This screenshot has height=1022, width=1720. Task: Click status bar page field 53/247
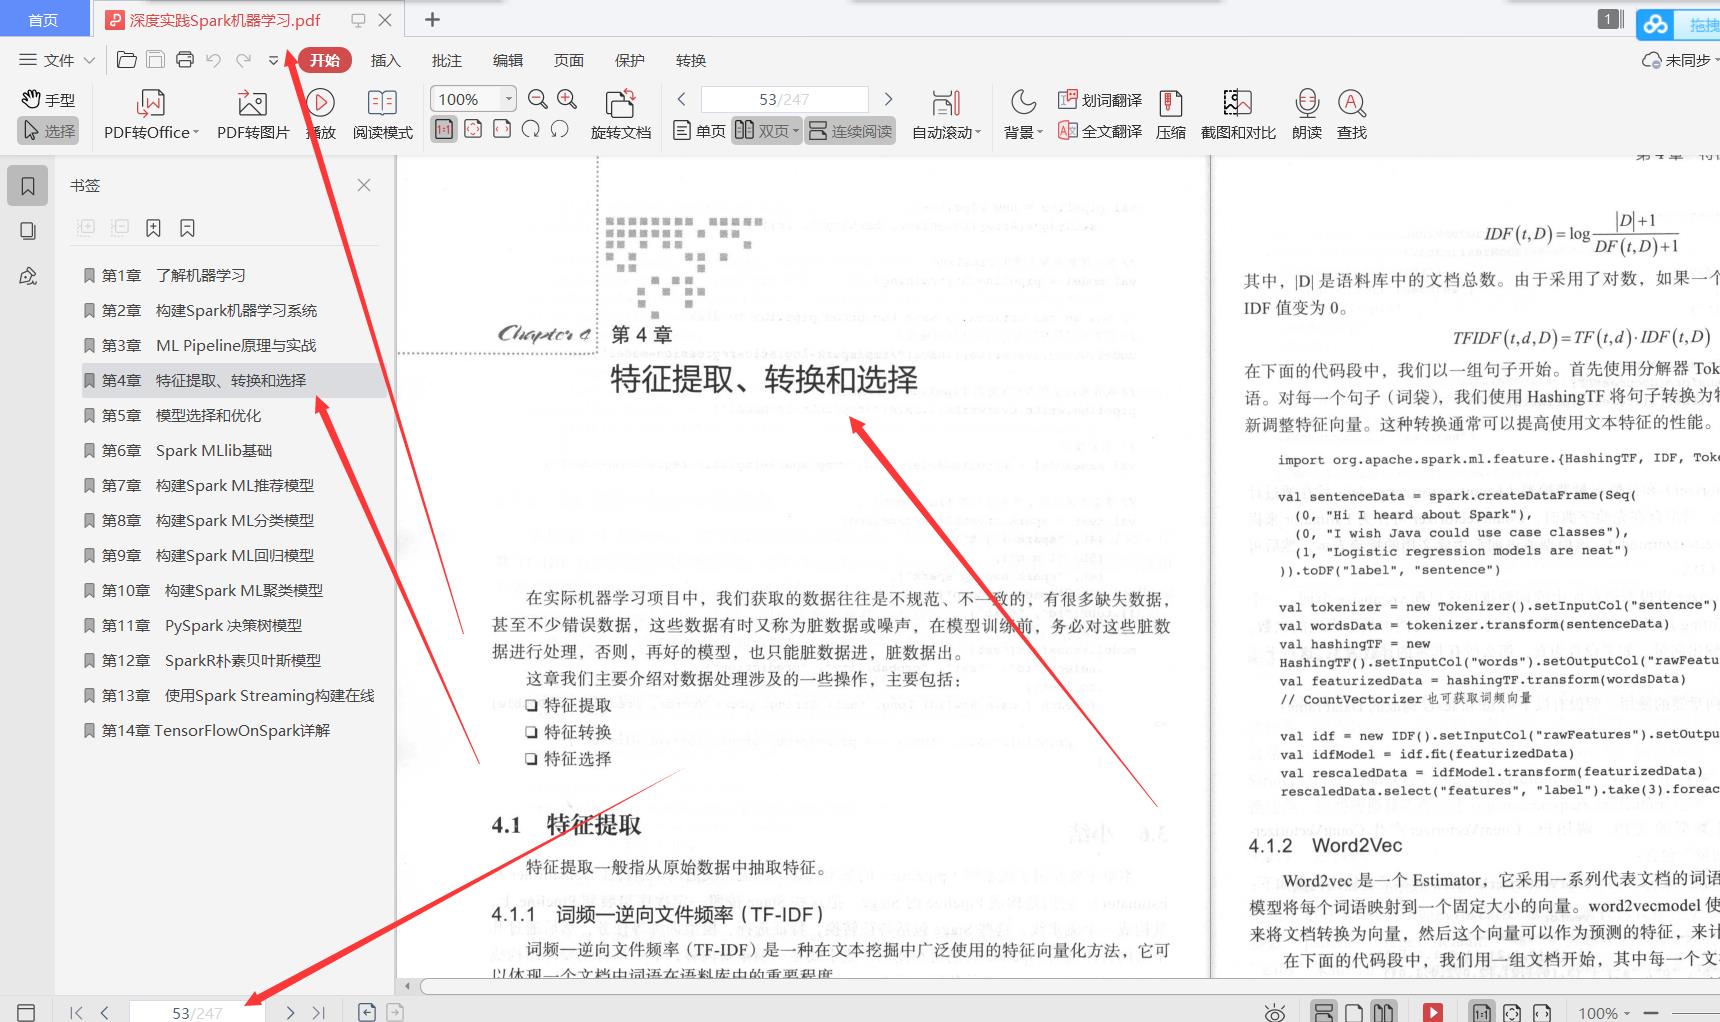click(x=197, y=1012)
